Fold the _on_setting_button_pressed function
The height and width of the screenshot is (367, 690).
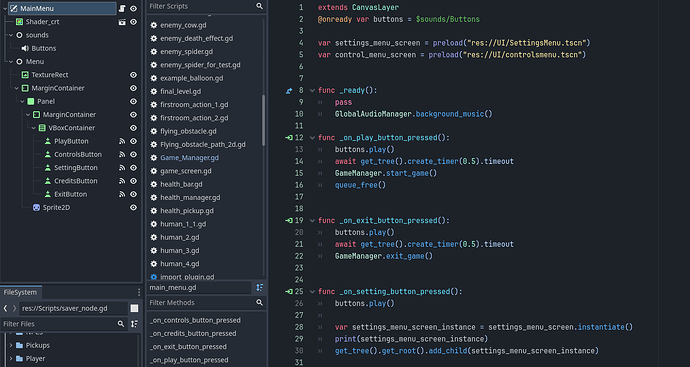pyautogui.click(x=312, y=291)
